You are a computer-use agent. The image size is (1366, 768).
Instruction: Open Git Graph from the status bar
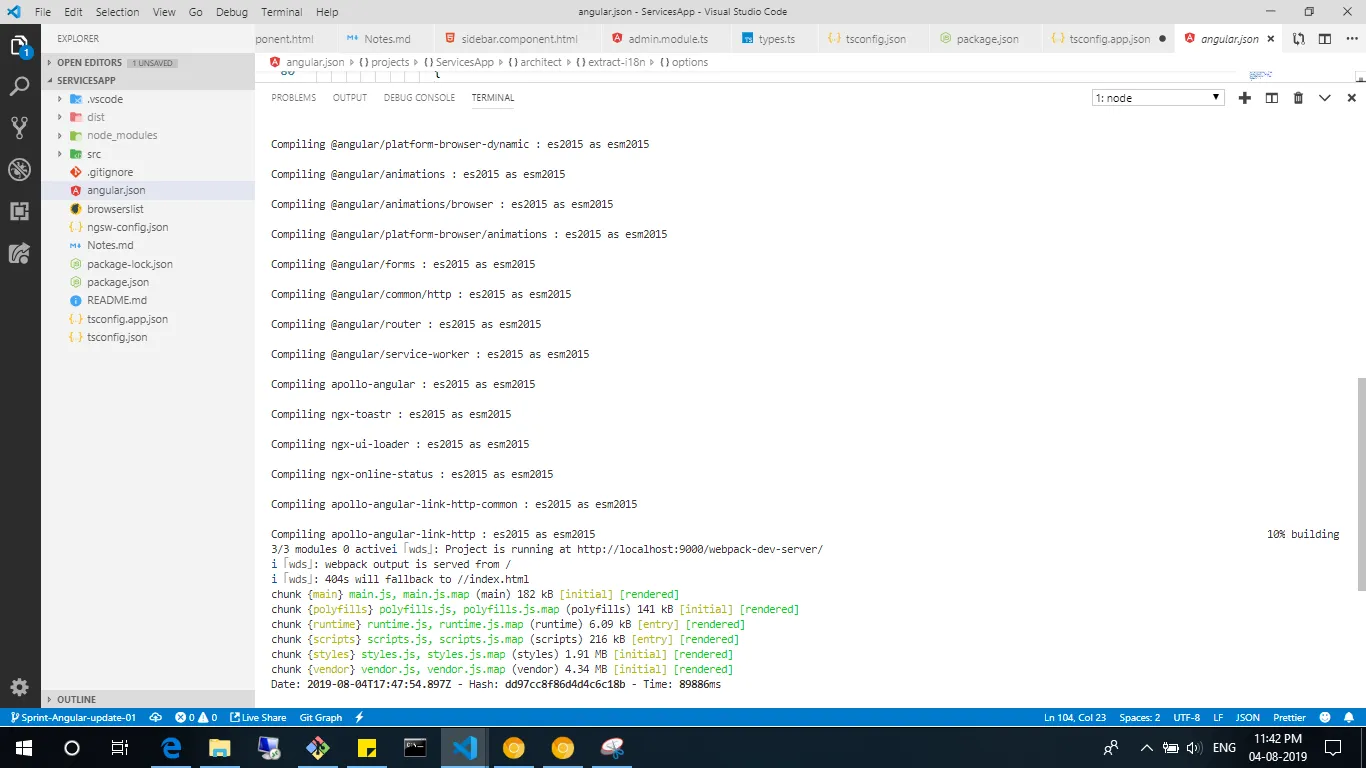pyautogui.click(x=321, y=717)
